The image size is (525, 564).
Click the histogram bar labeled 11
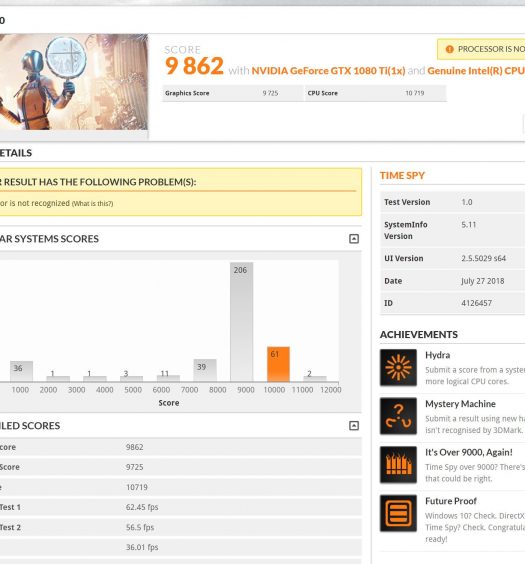tap(168, 378)
